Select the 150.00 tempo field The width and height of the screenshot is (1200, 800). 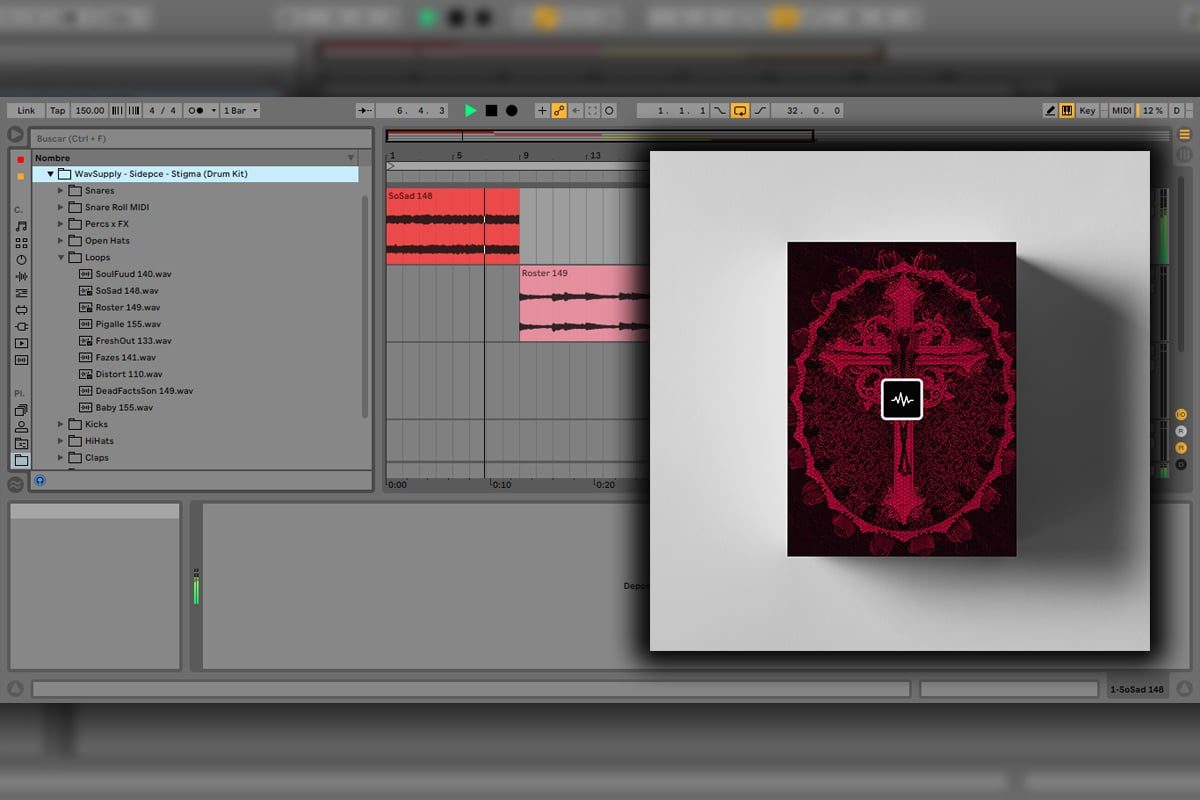click(90, 110)
